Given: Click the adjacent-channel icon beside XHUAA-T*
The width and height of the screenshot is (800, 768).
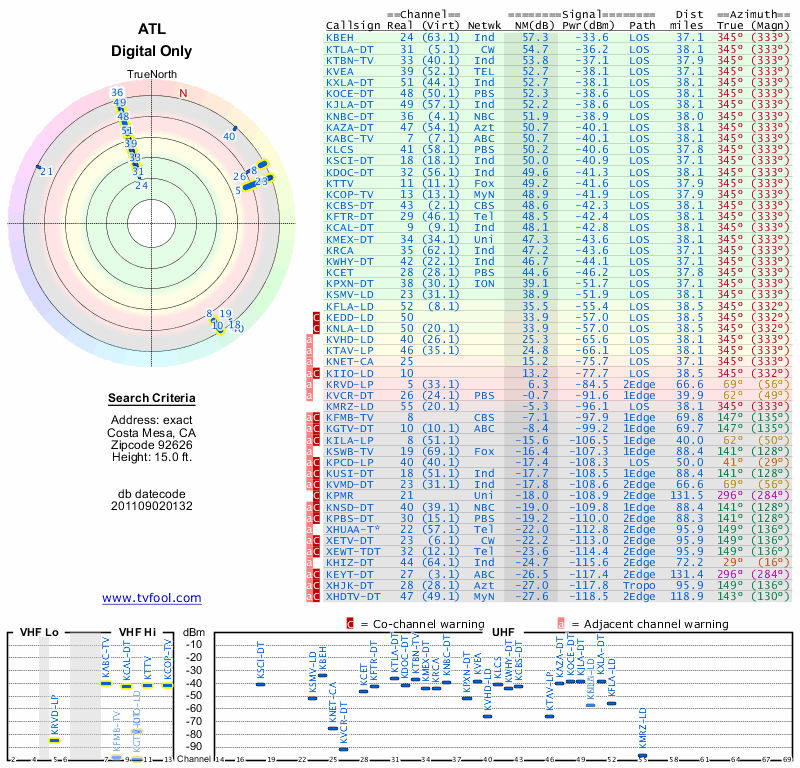Looking at the screenshot, I should pyautogui.click(x=309, y=530).
